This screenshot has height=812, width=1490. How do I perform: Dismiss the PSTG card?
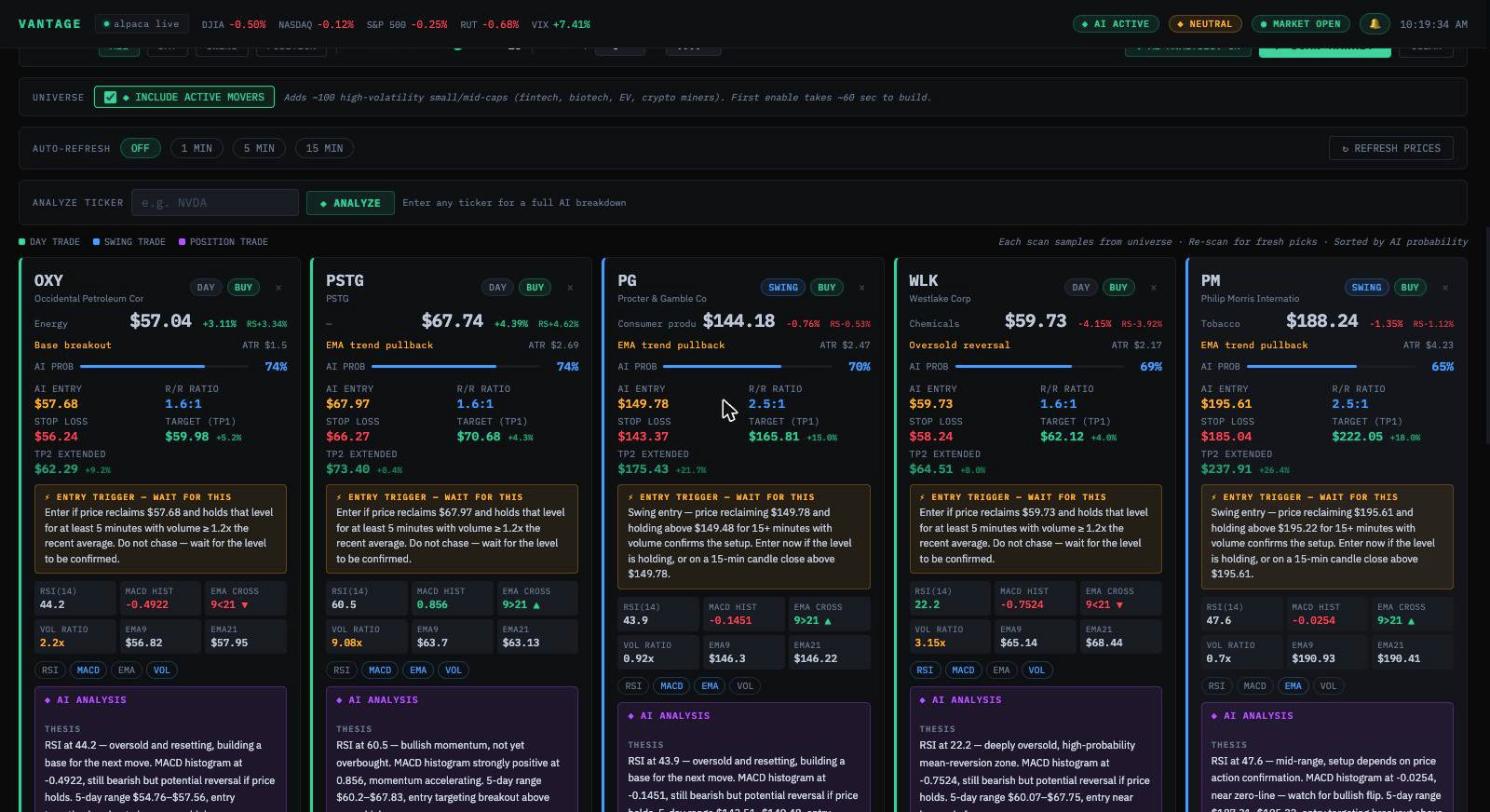570,288
